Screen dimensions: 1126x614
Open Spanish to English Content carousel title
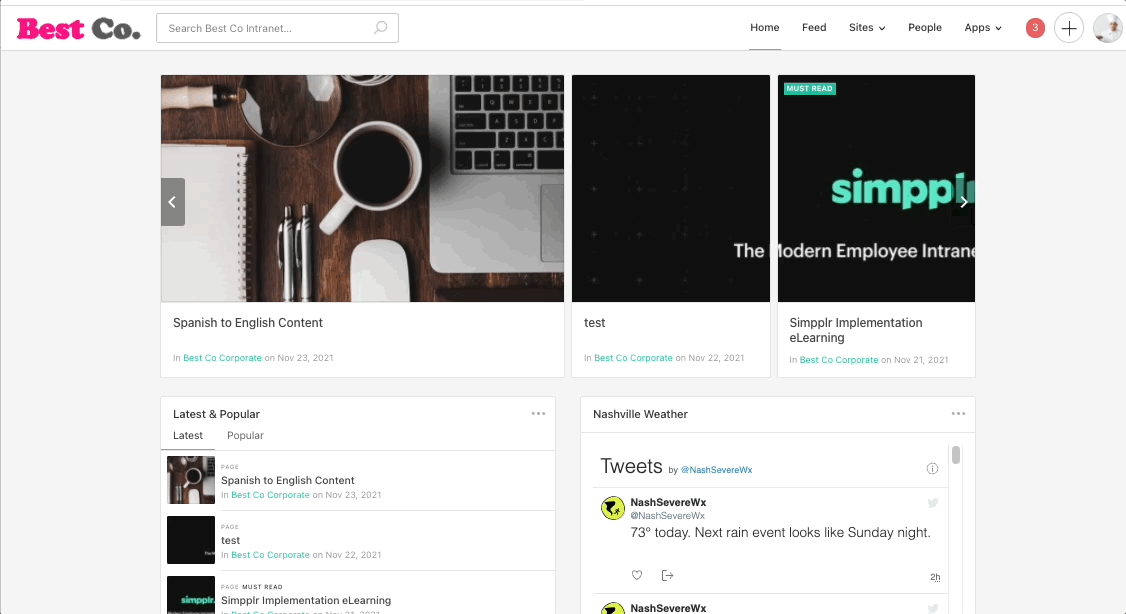coord(248,322)
